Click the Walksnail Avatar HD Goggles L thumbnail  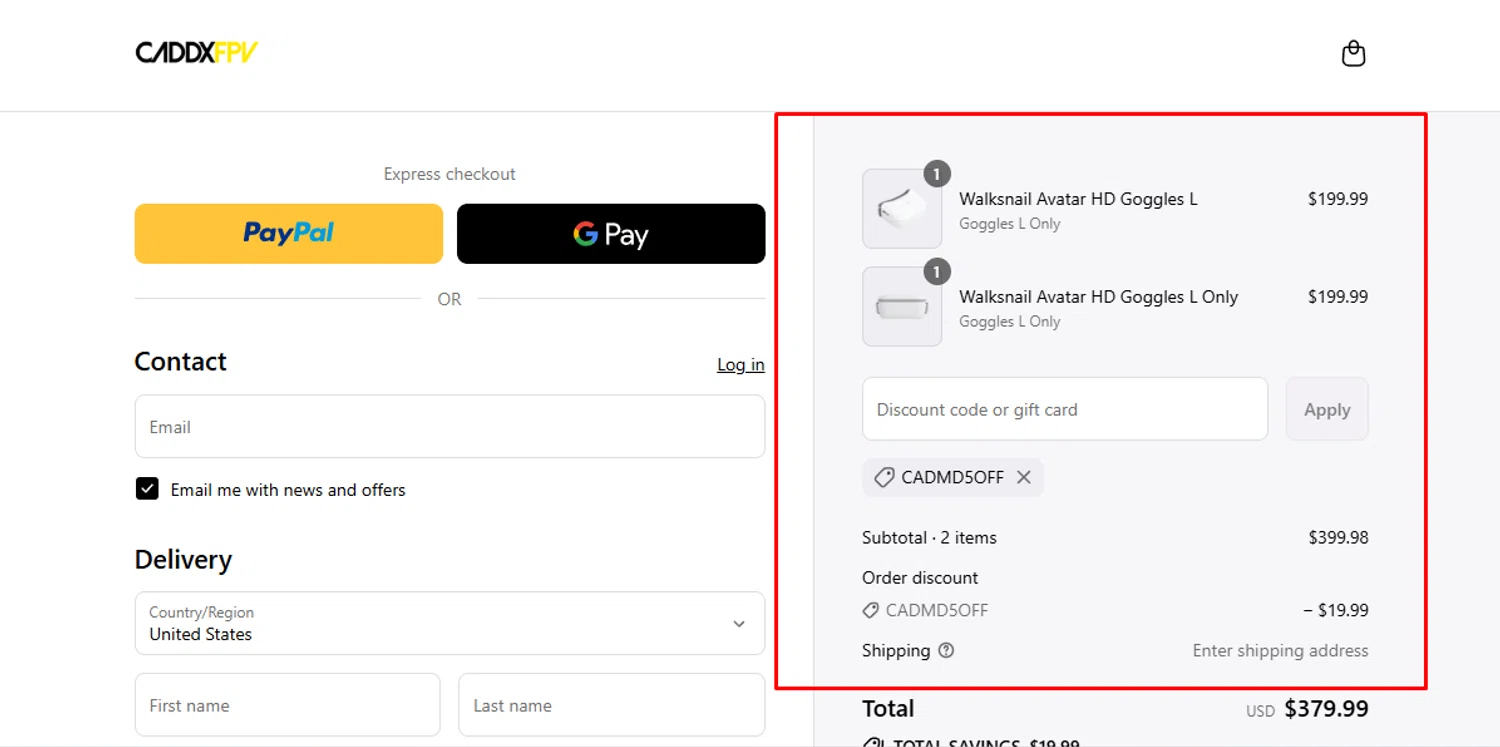pos(902,209)
